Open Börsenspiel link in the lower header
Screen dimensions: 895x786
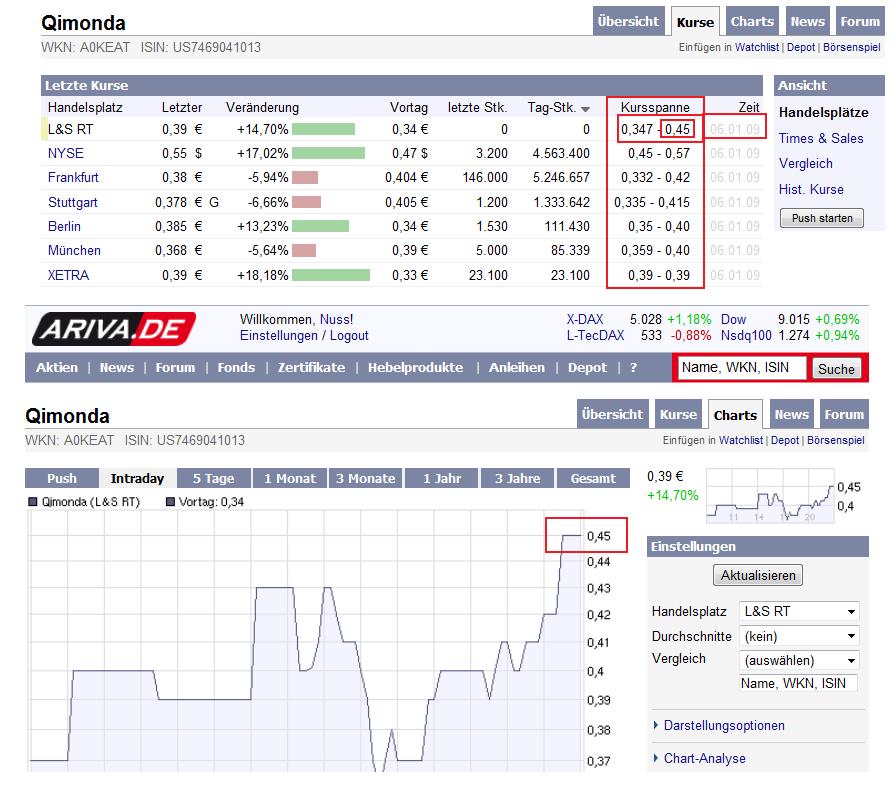coord(836,440)
